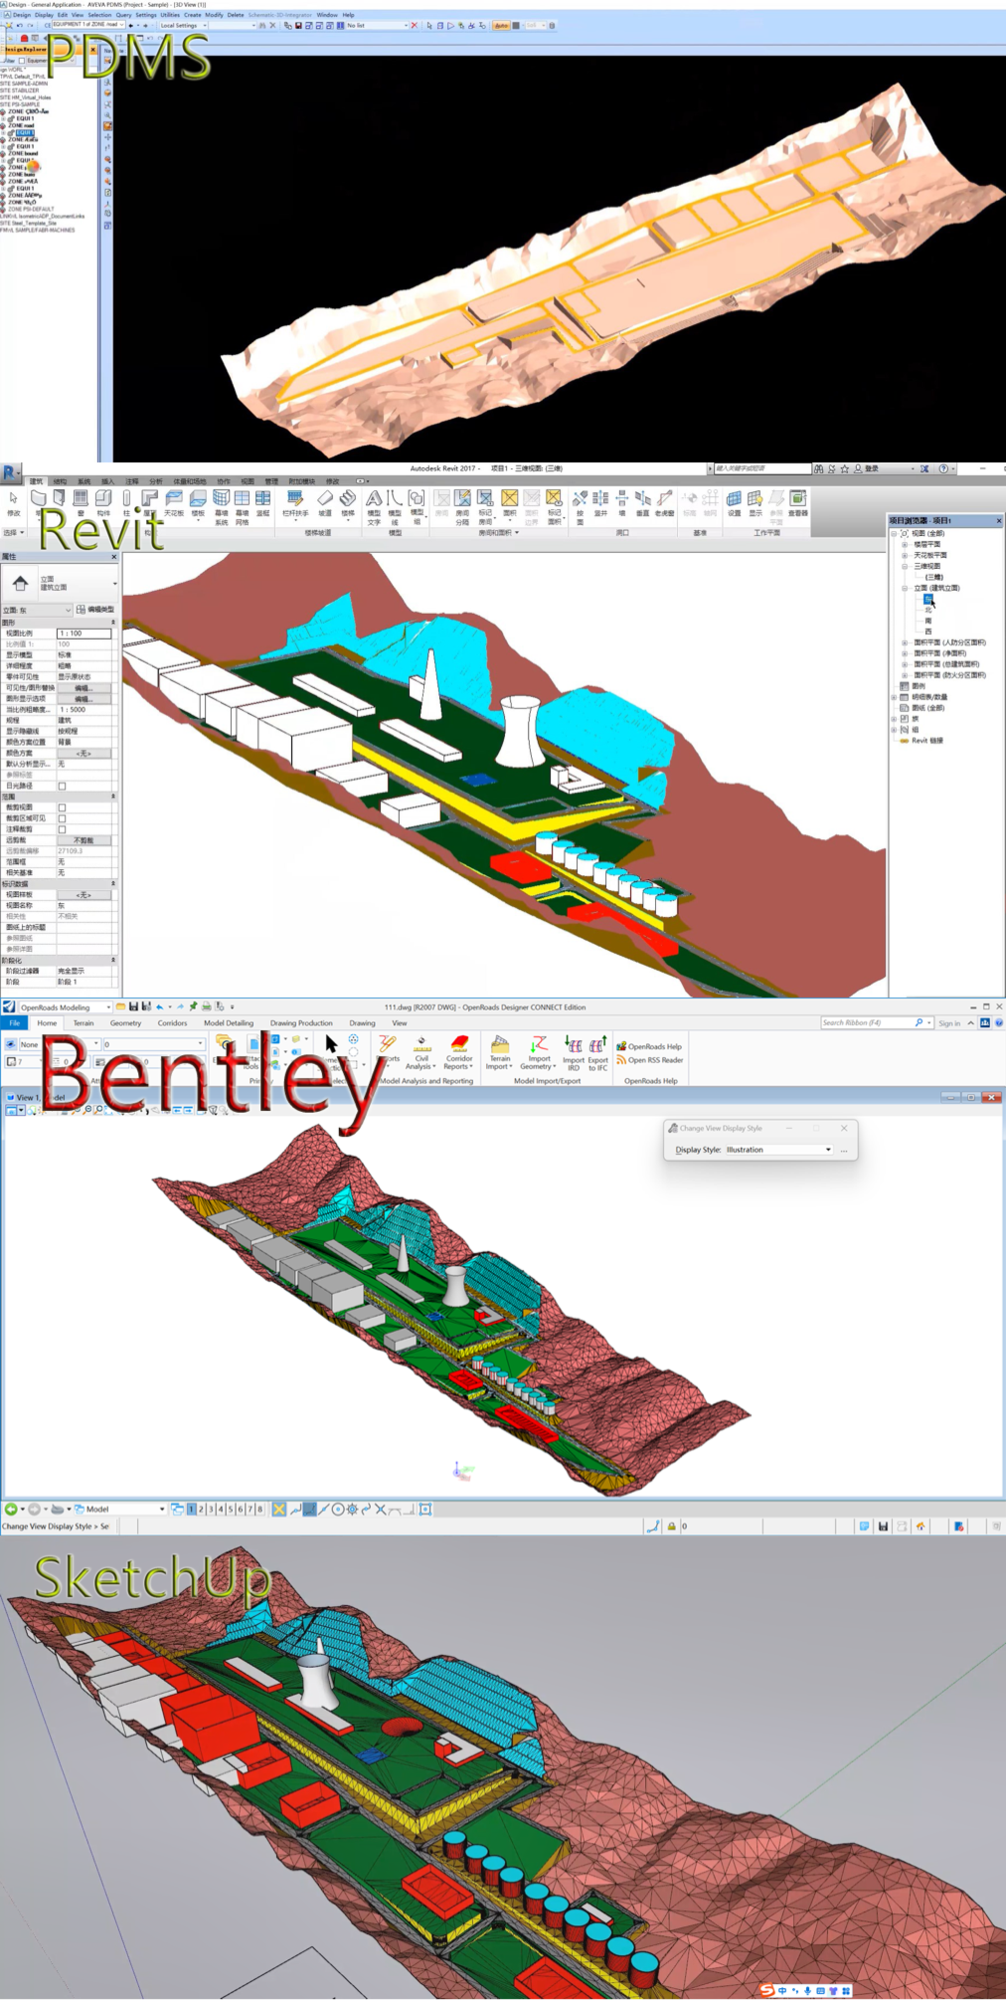1006x2000 pixels.
Task: Open OpenRoads Help link
Action: point(650,1046)
